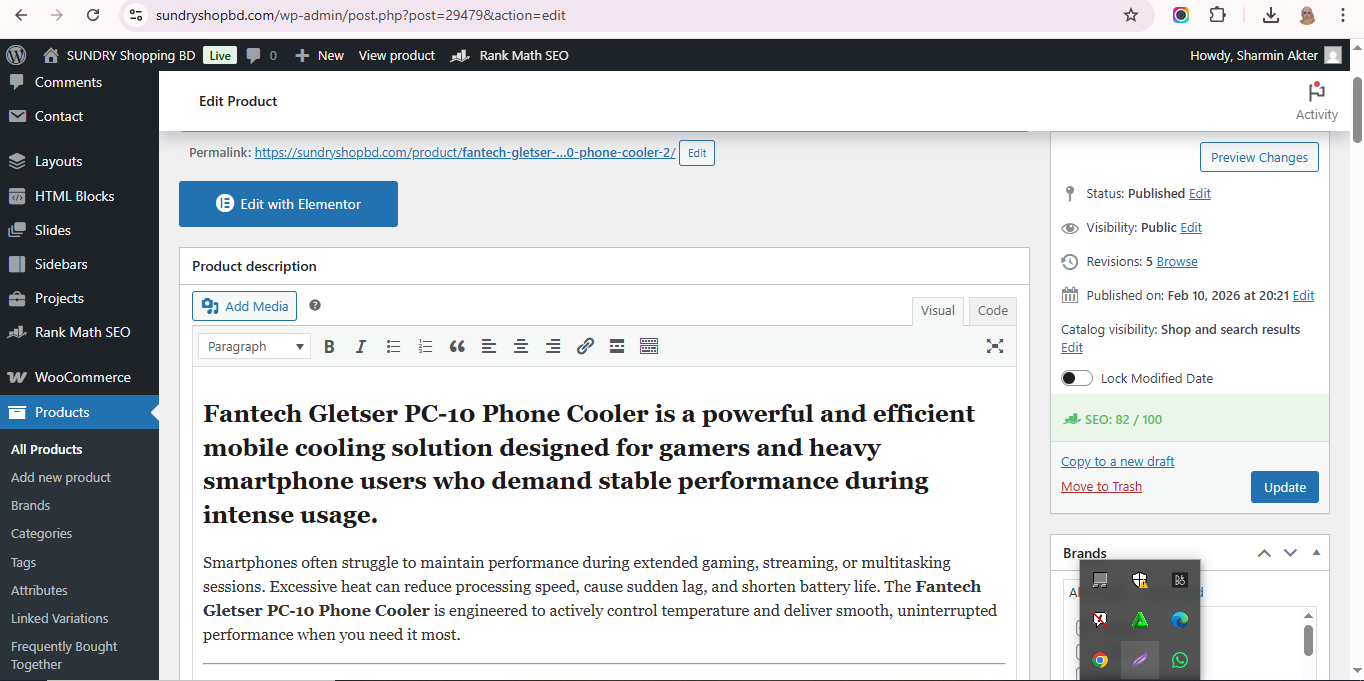Edit the Public visibility setting
This screenshot has height=681, width=1364.
point(1191,227)
